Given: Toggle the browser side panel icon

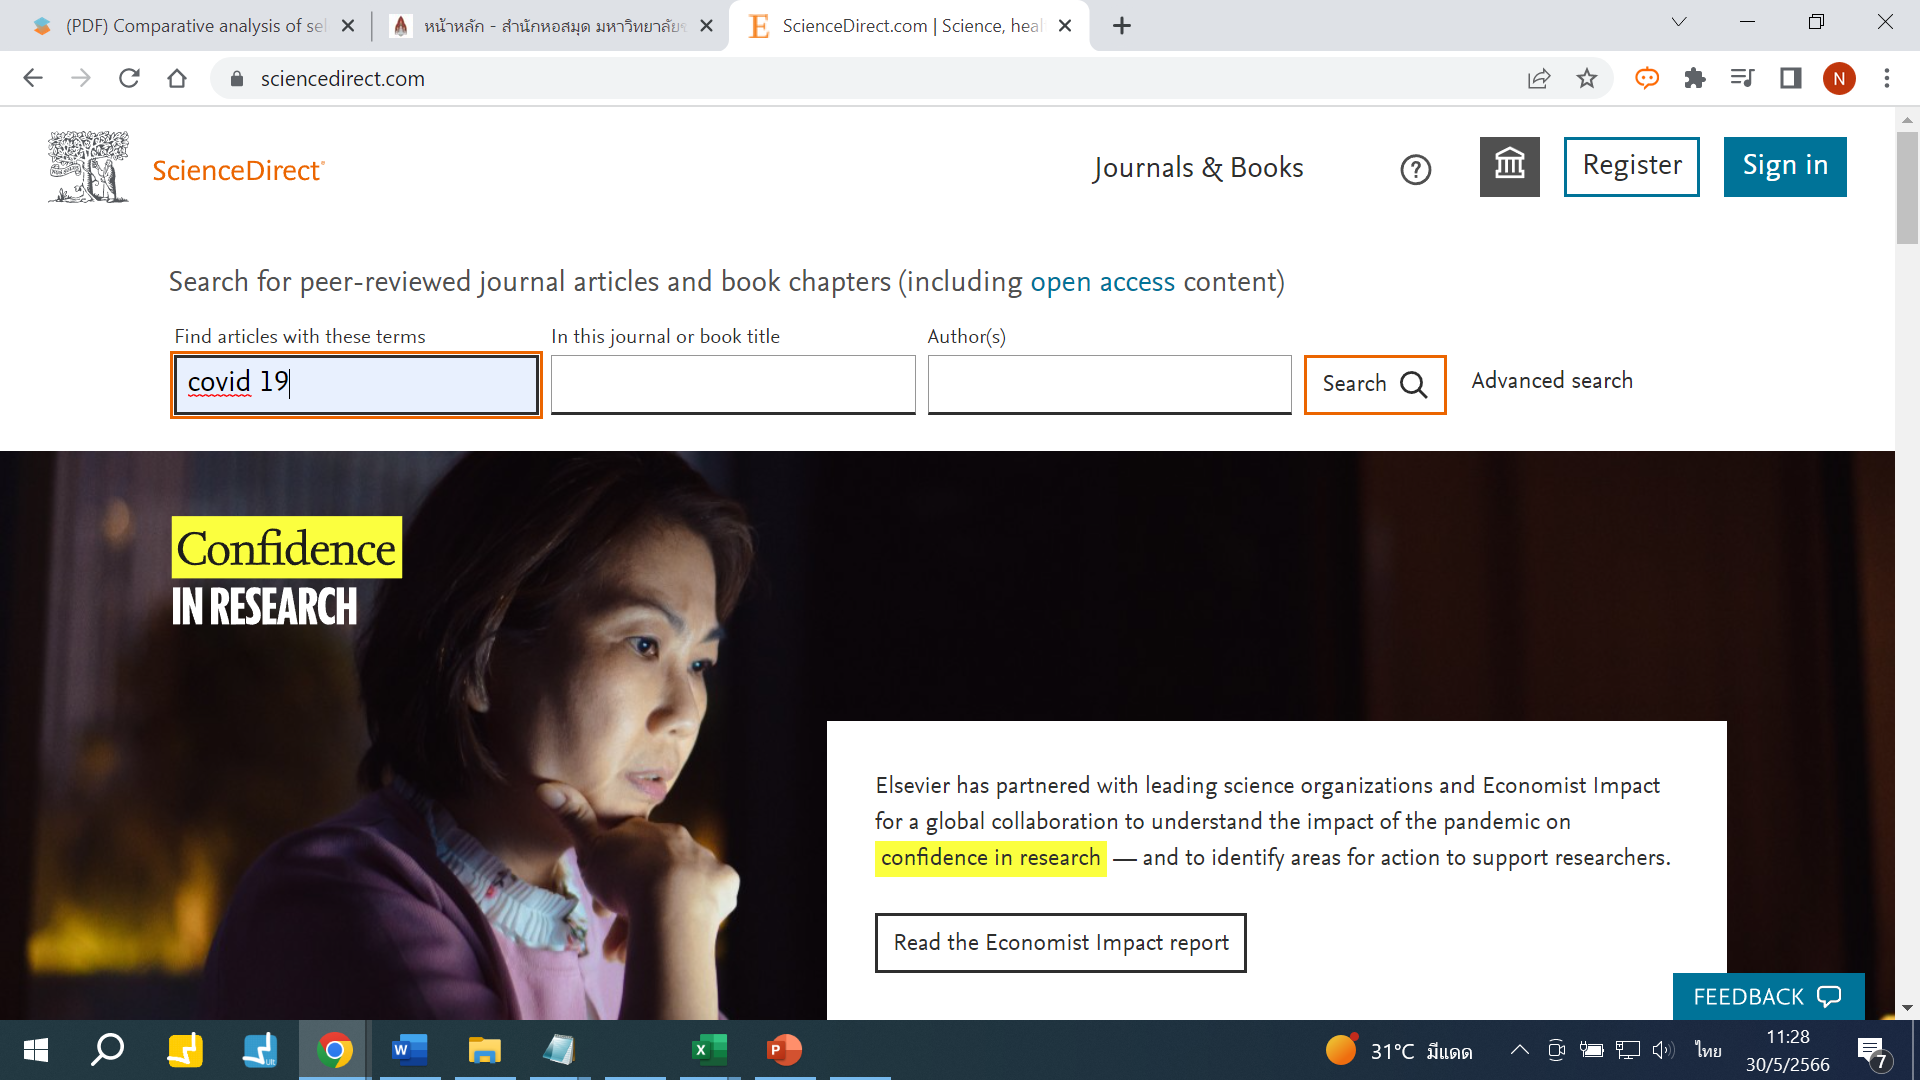Looking at the screenshot, I should click(x=1790, y=78).
